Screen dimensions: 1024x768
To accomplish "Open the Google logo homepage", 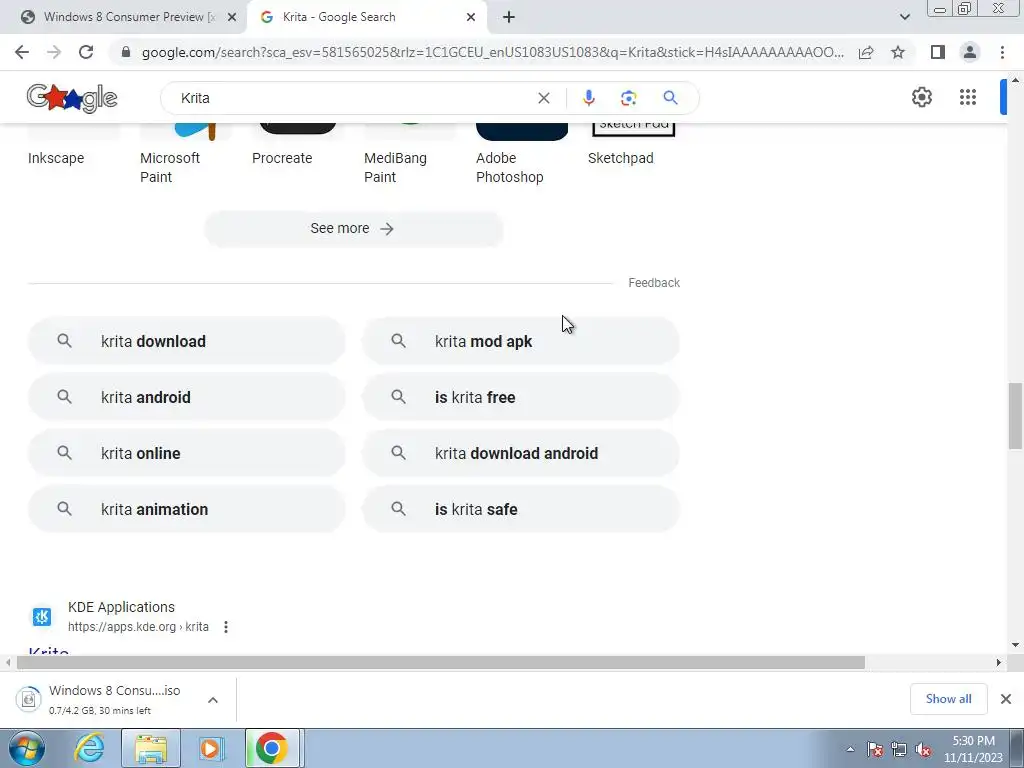I will (x=72, y=98).
